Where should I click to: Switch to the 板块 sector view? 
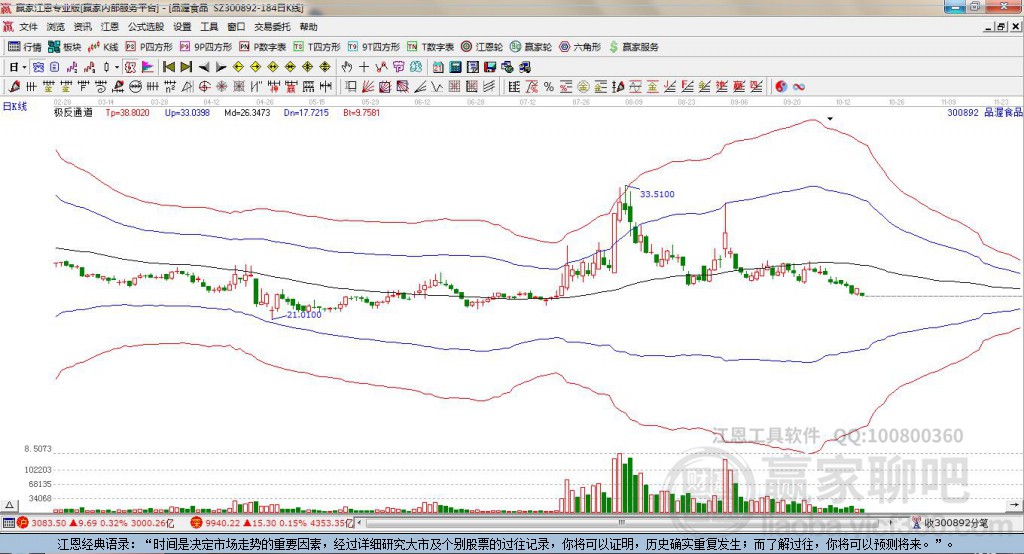coord(65,47)
